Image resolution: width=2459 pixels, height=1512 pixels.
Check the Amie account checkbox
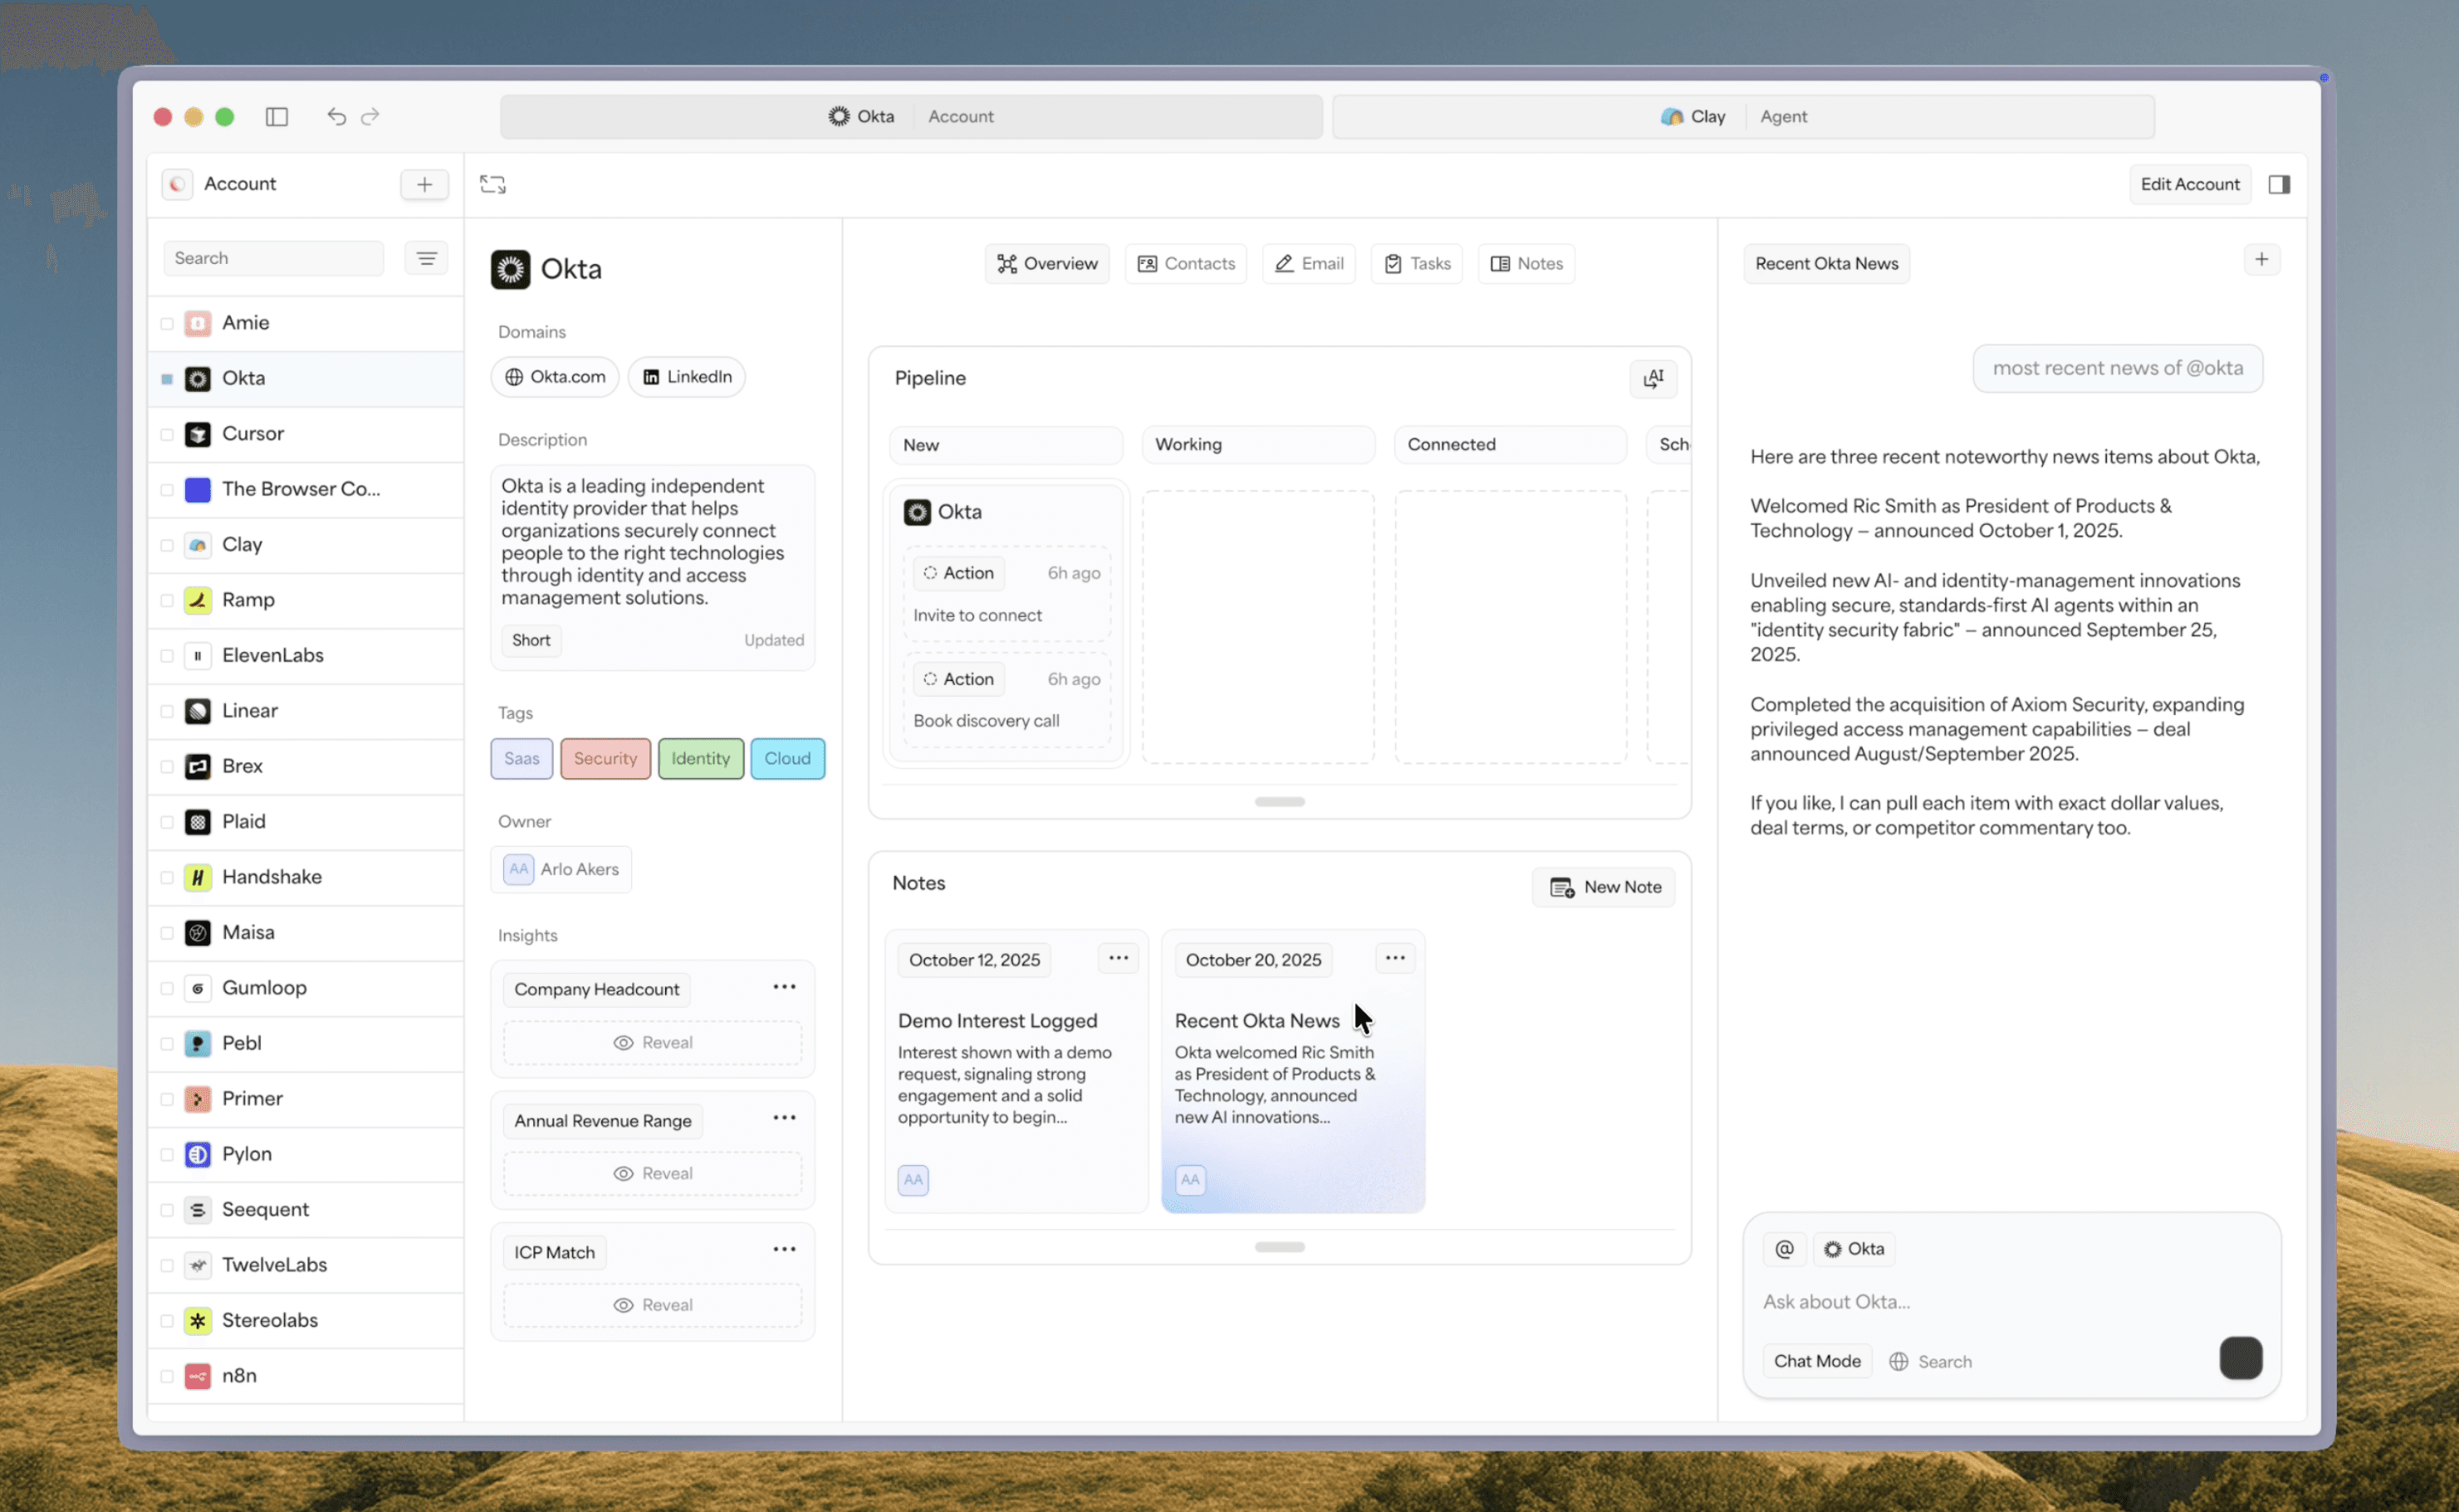coord(167,324)
